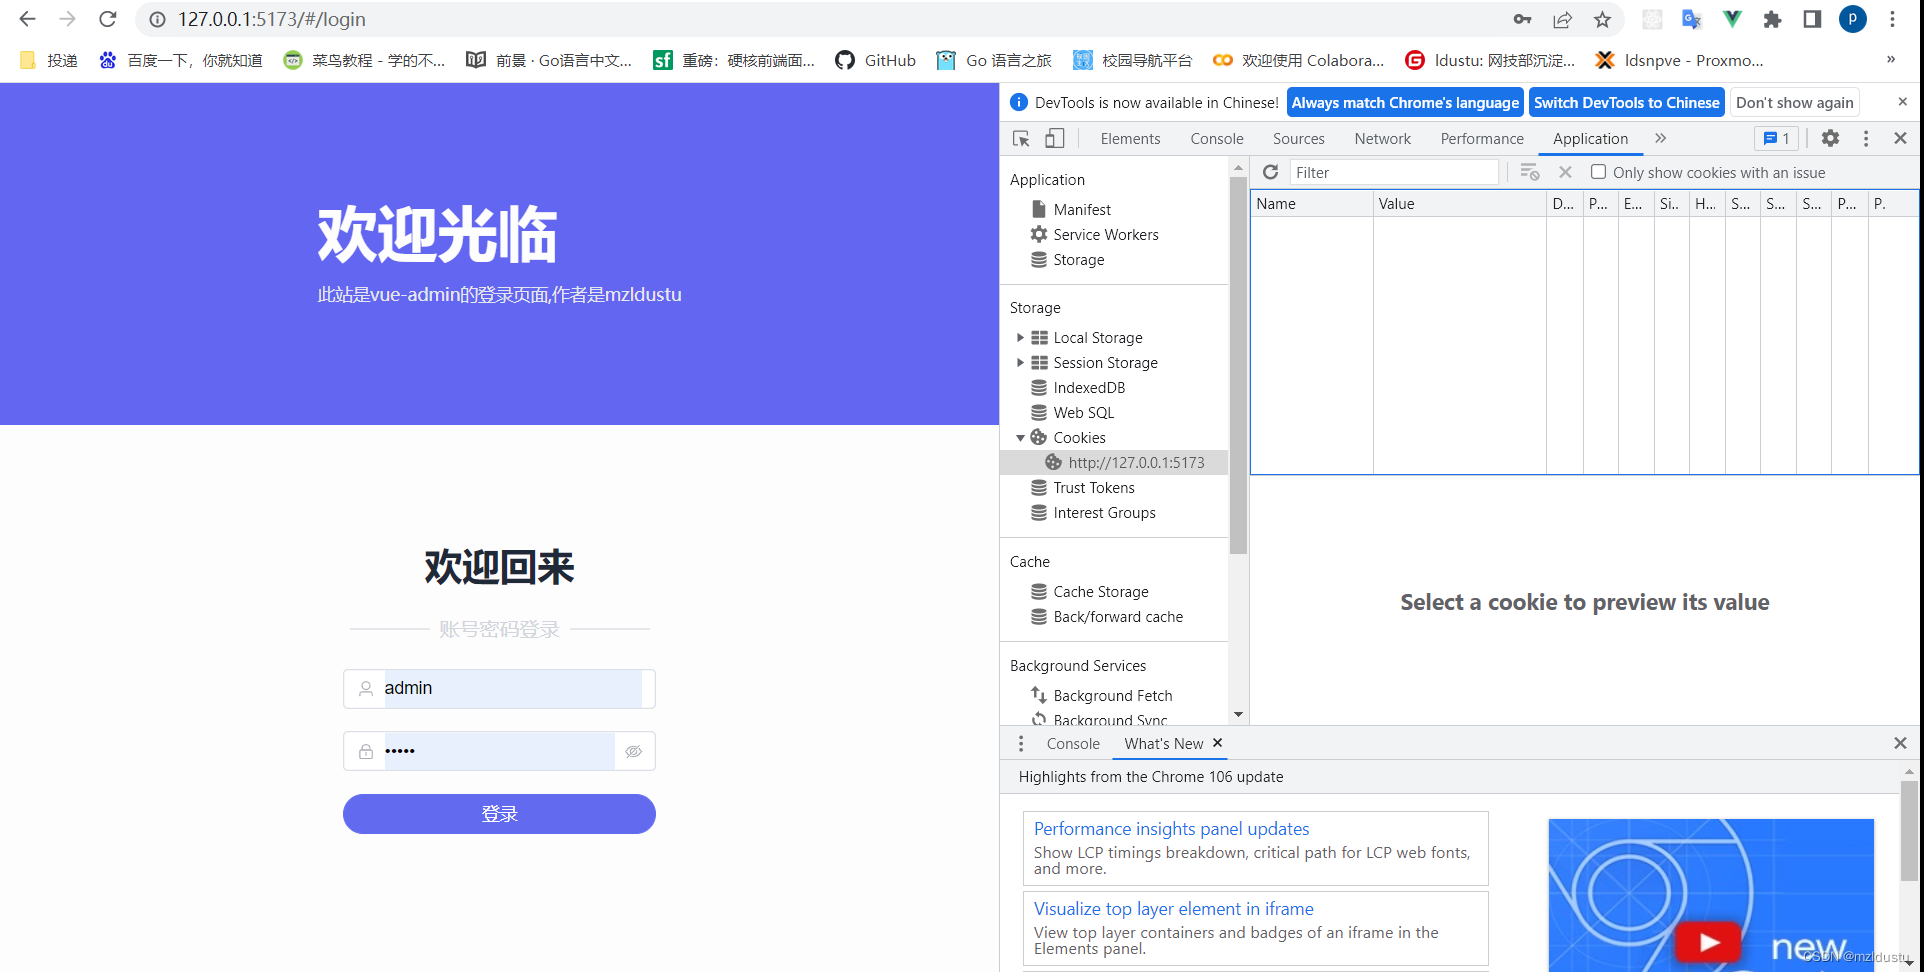1924x972 pixels.
Task: Expand the Local Storage tree node
Action: pyautogui.click(x=1020, y=338)
